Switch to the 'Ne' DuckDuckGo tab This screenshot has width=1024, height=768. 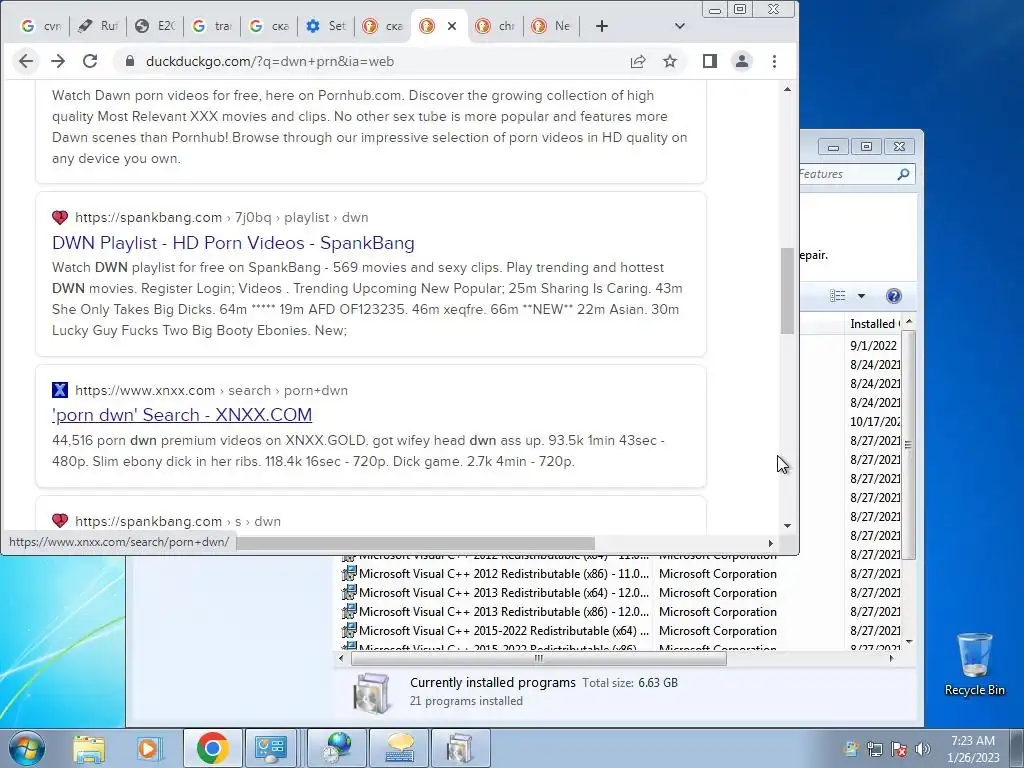click(552, 26)
